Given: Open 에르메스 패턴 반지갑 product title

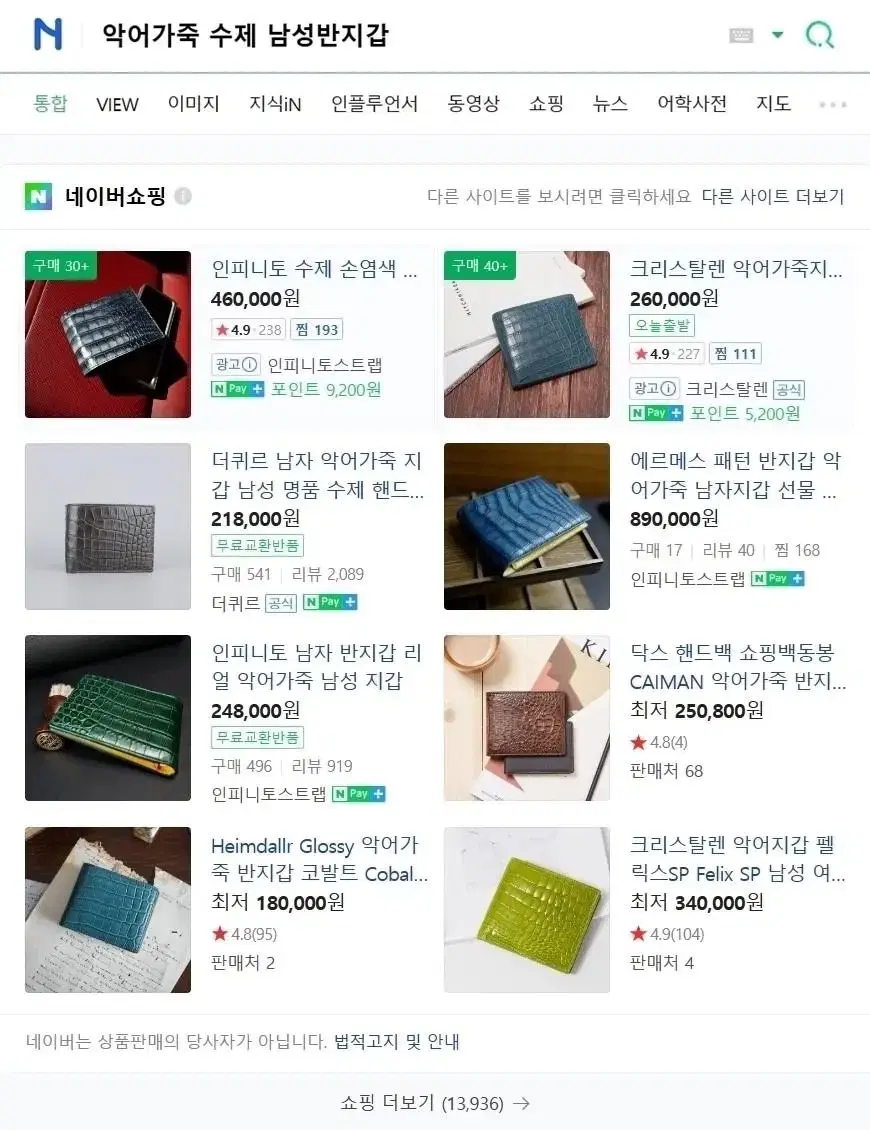Looking at the screenshot, I should [x=735, y=475].
